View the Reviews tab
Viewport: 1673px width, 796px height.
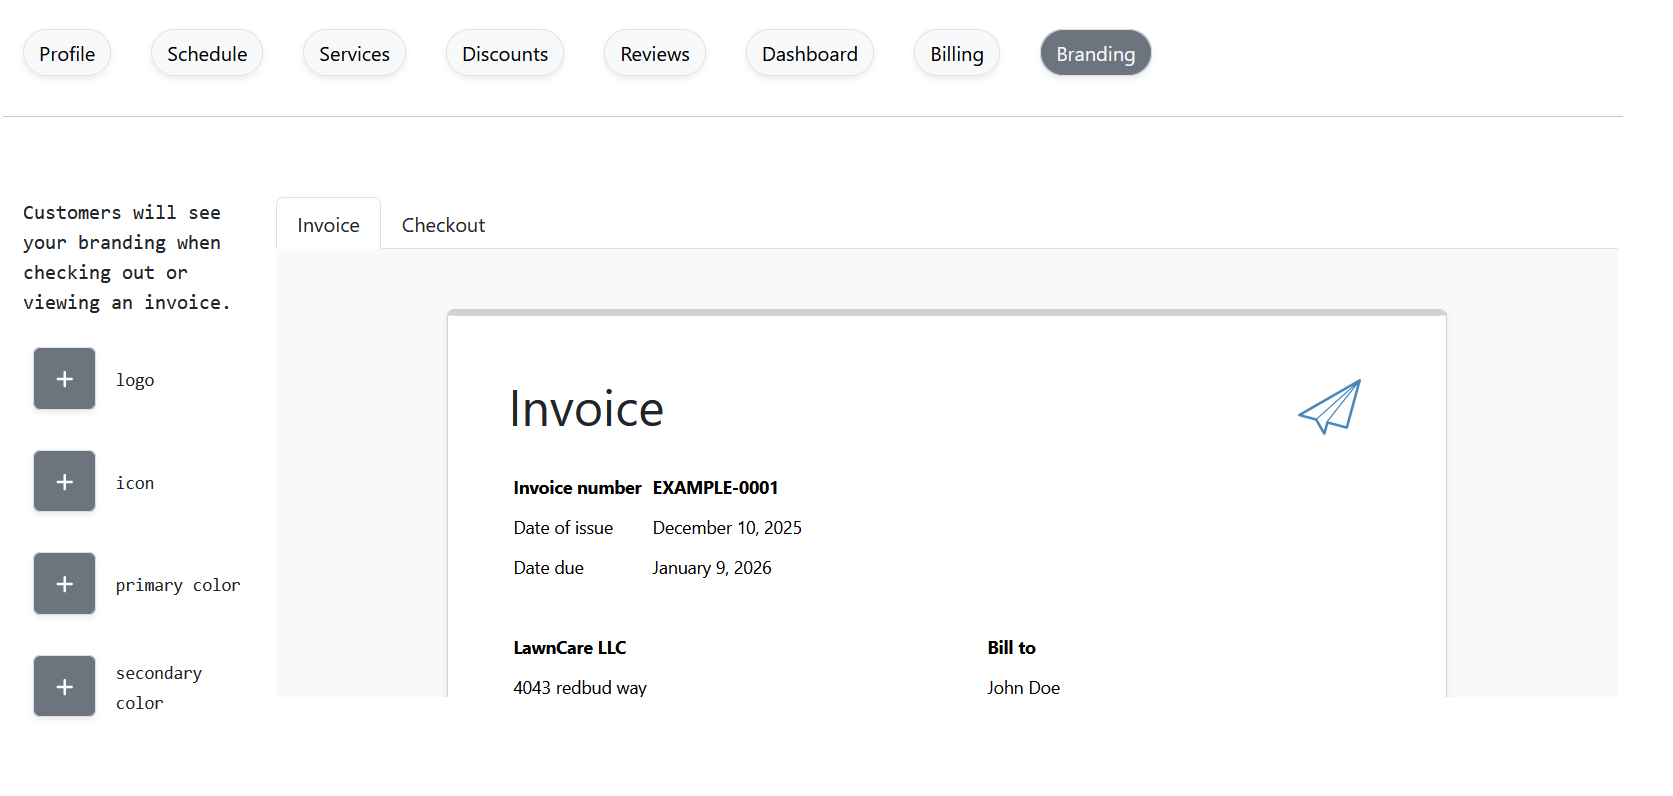[655, 53]
